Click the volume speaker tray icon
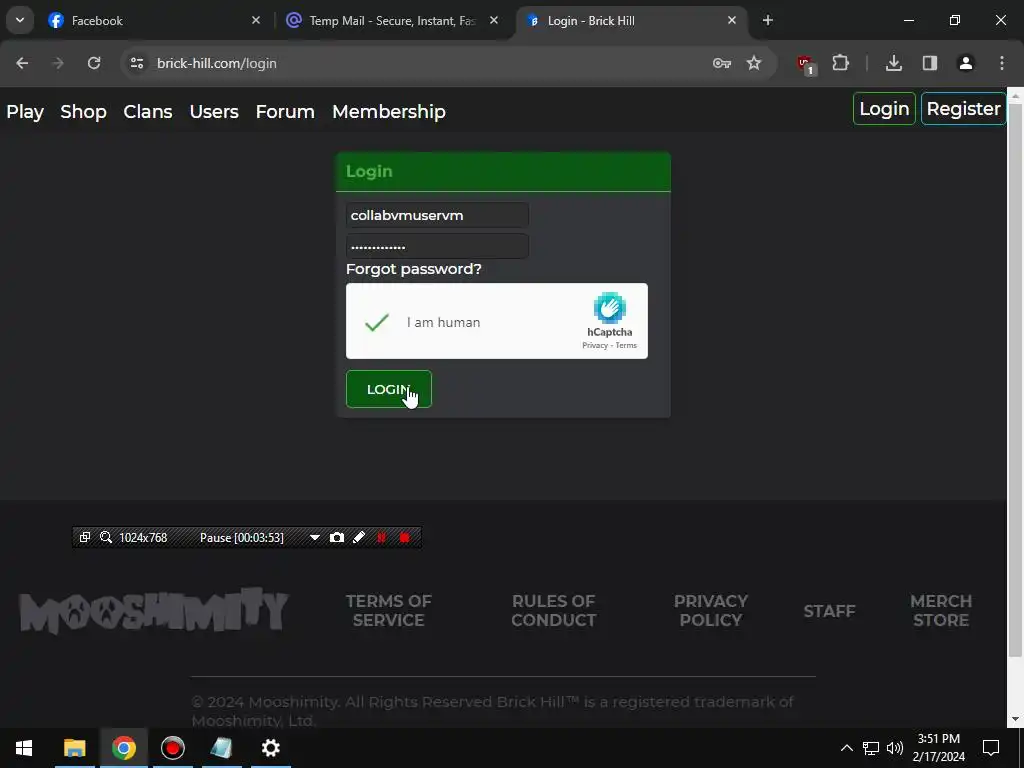This screenshot has height=768, width=1024. pyautogui.click(x=895, y=748)
